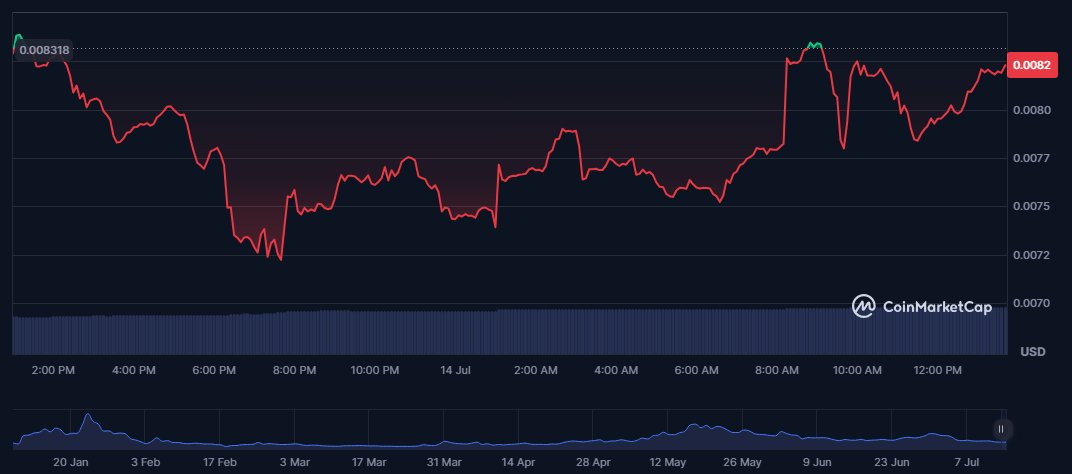
Task: Click the 4:00 AM time label
Action: pyautogui.click(x=616, y=370)
